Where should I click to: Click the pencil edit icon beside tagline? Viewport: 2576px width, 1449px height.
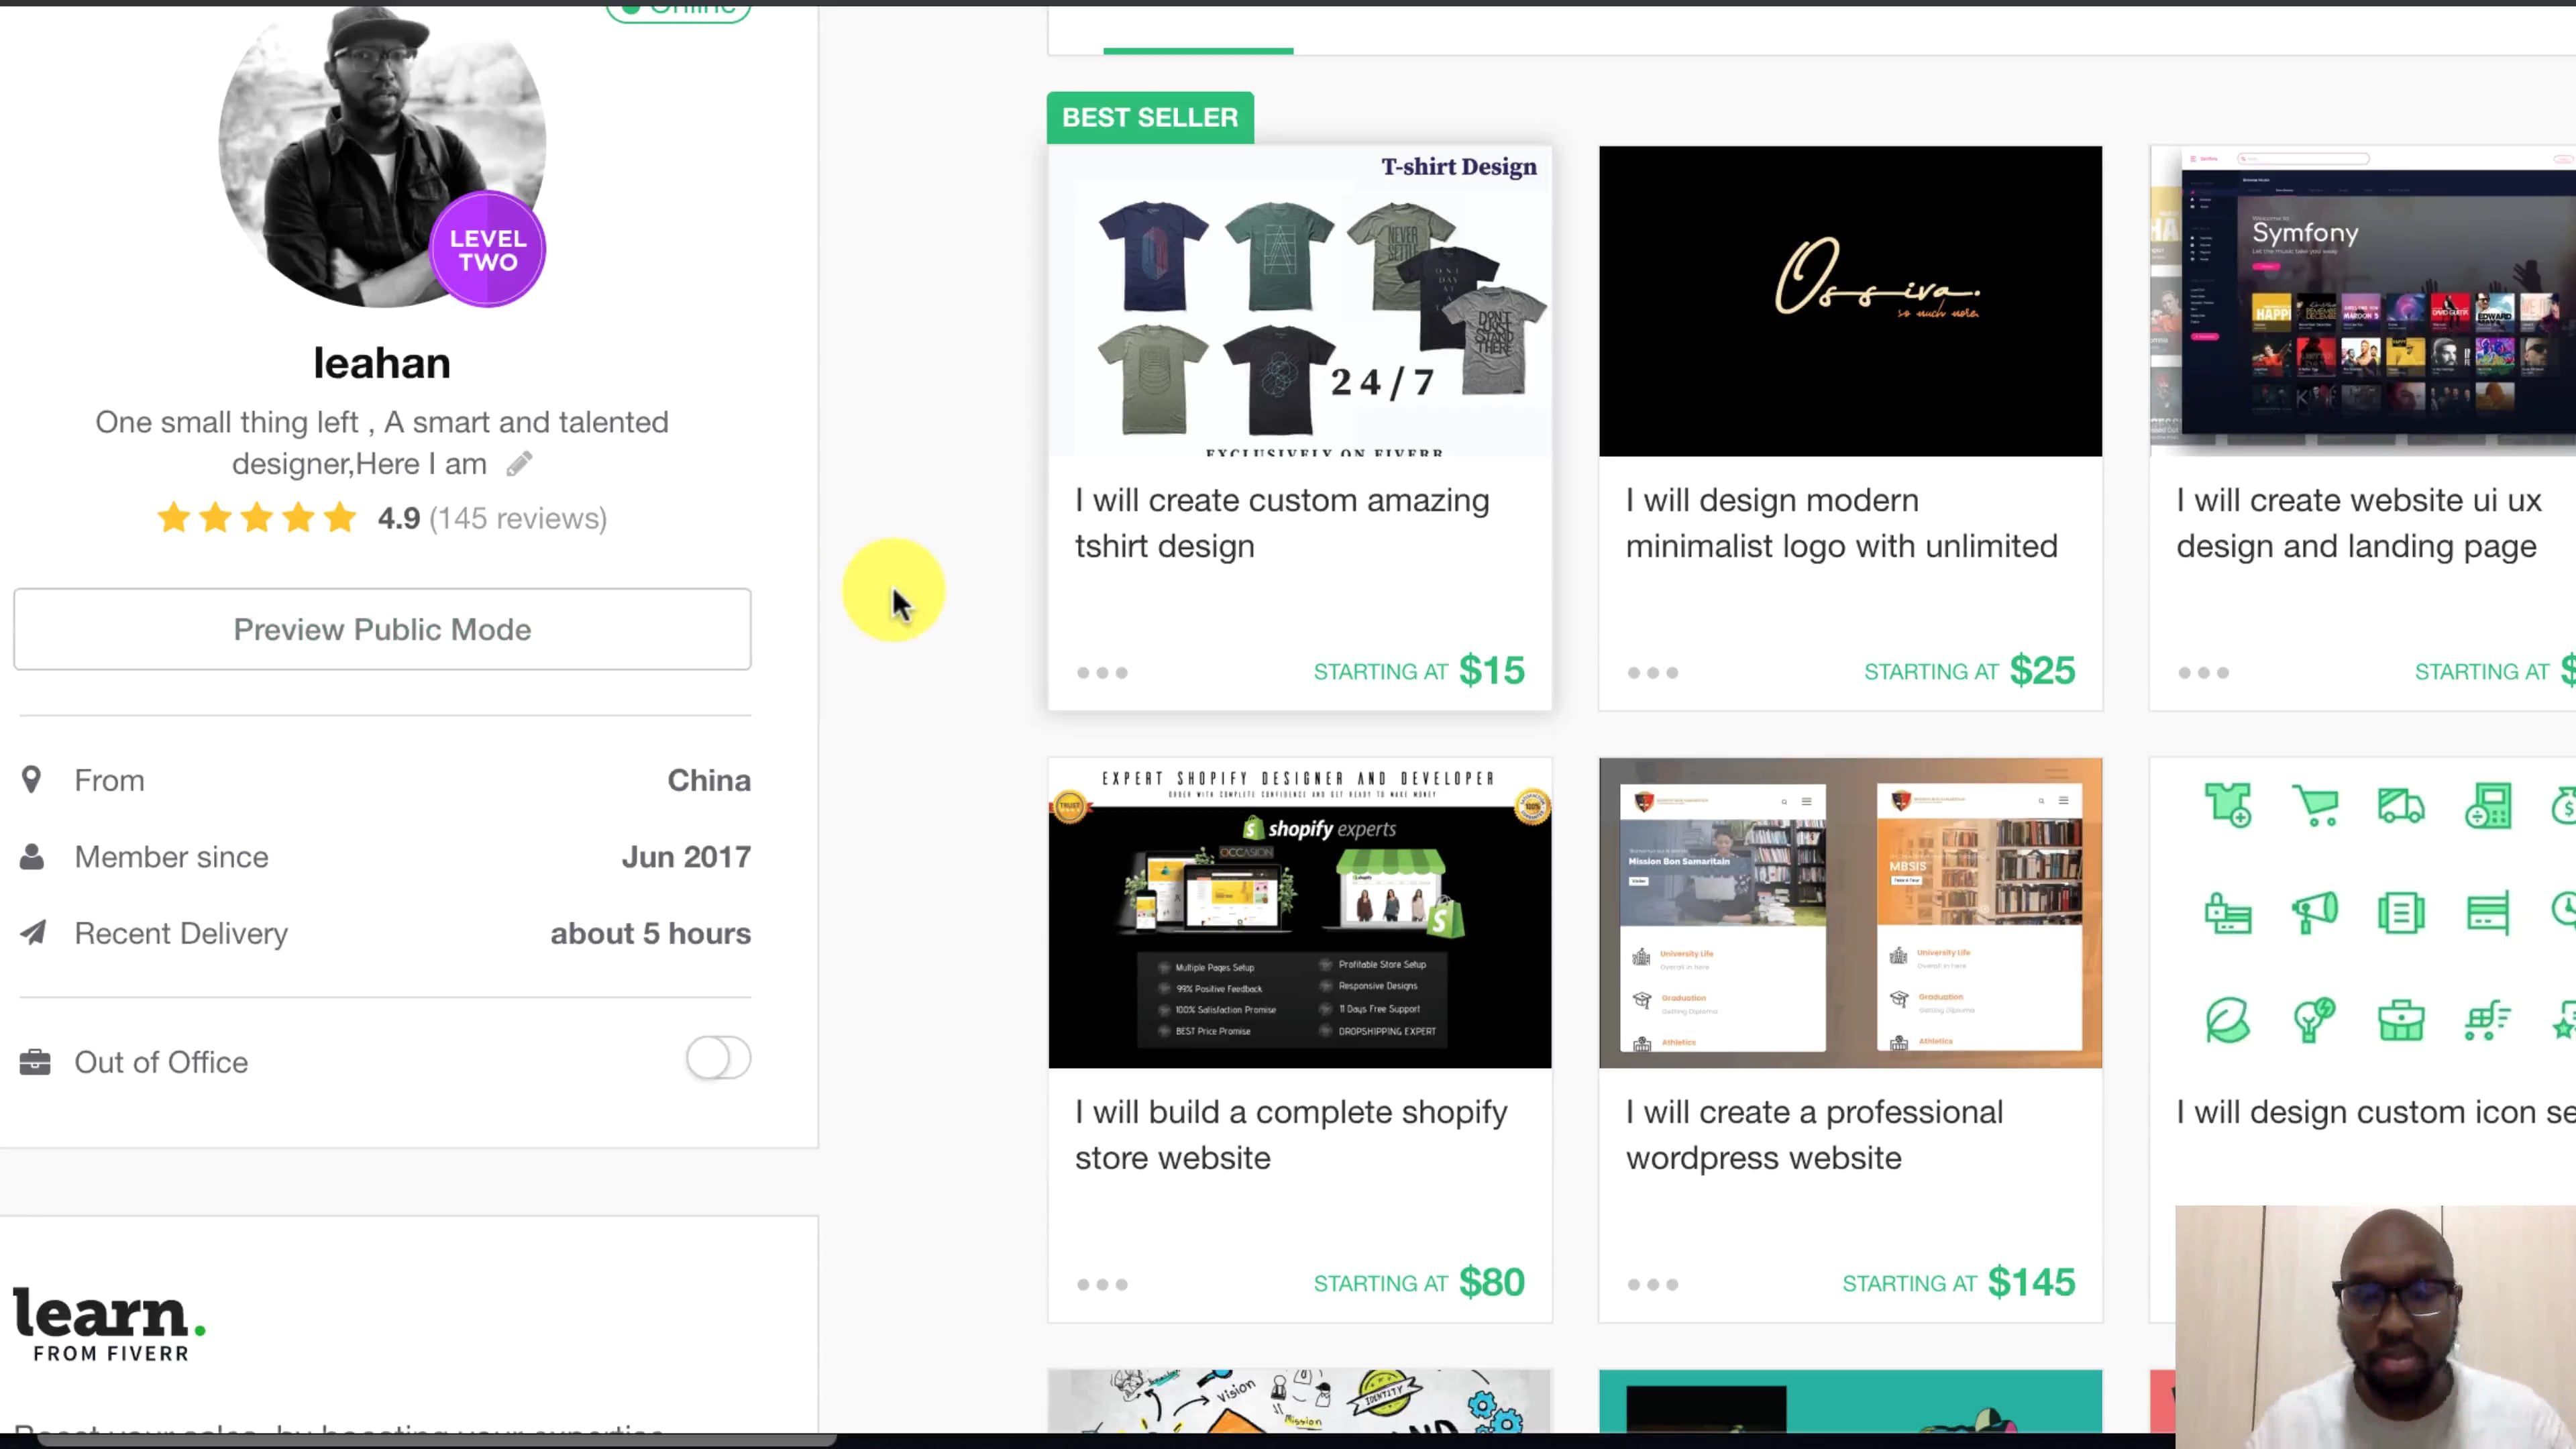pos(519,464)
